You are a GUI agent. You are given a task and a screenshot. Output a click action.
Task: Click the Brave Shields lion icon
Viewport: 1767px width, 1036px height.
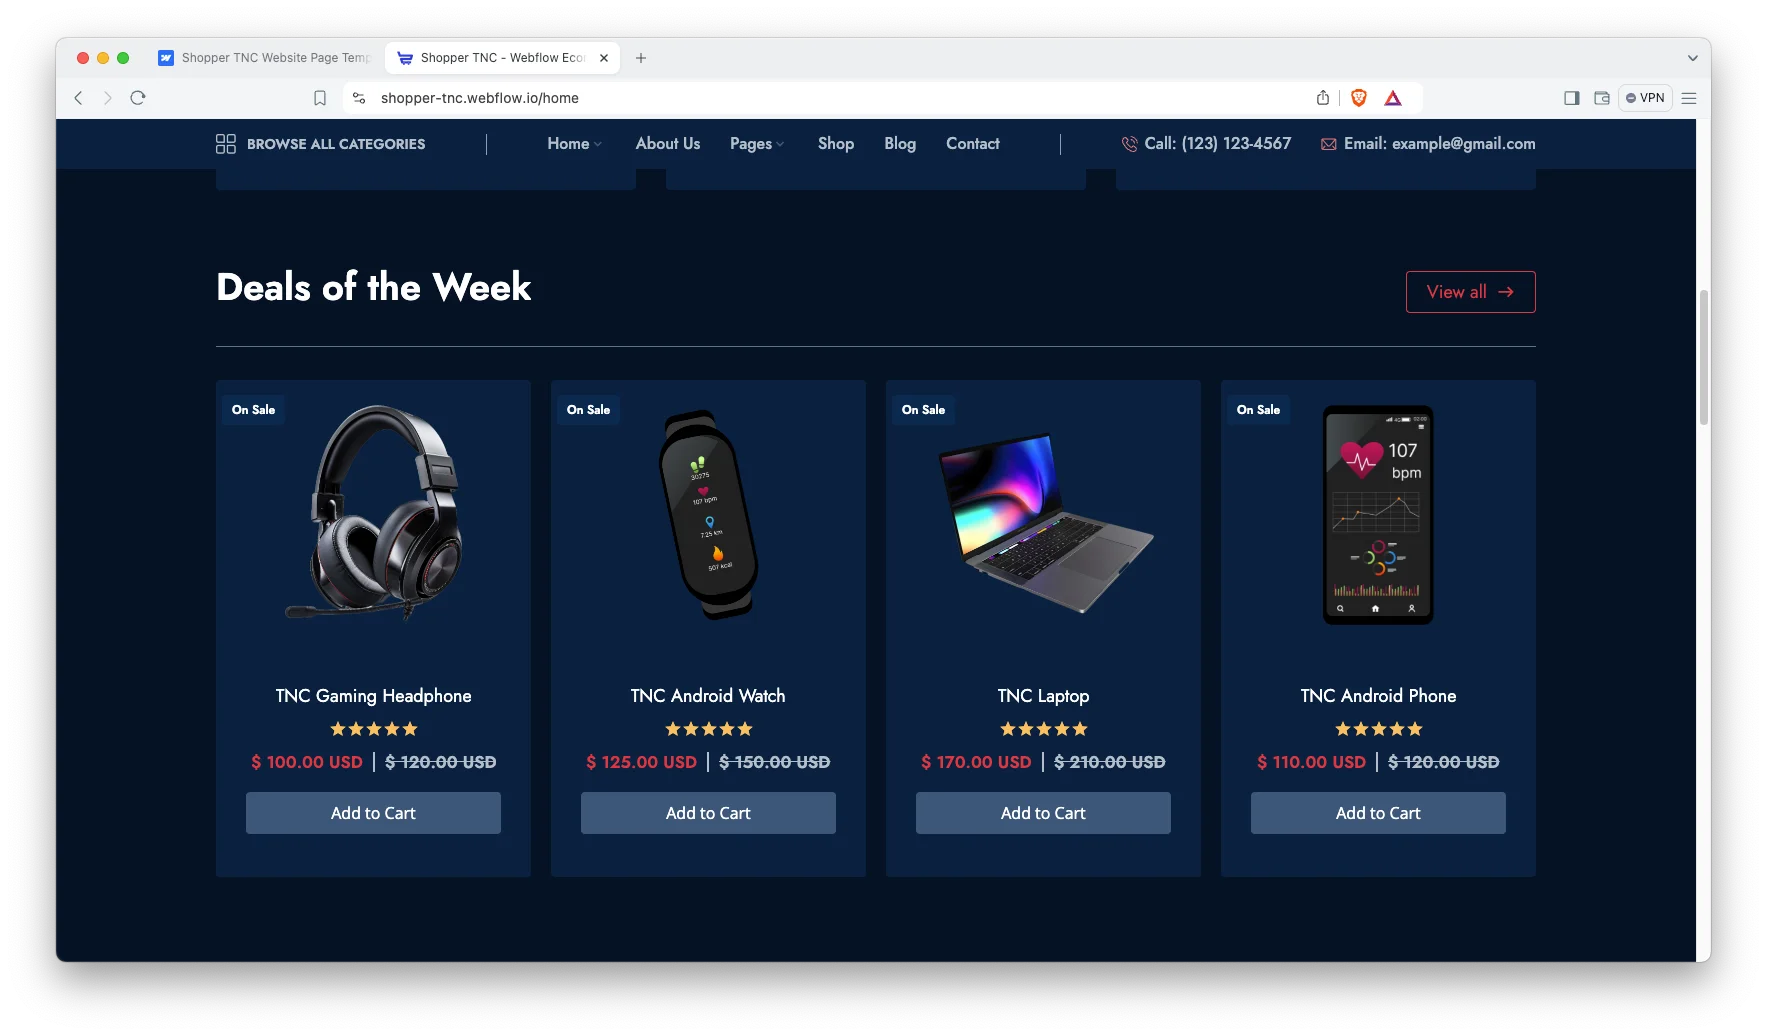coord(1358,98)
